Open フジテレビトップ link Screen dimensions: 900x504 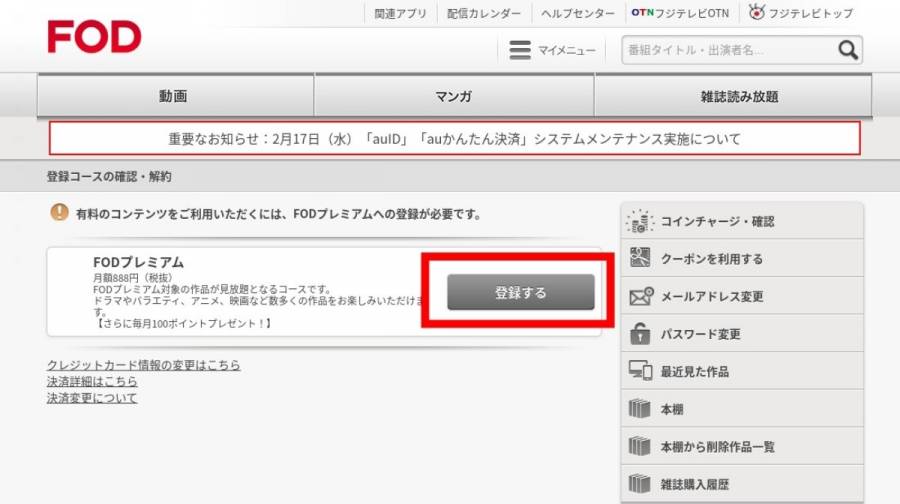point(801,13)
